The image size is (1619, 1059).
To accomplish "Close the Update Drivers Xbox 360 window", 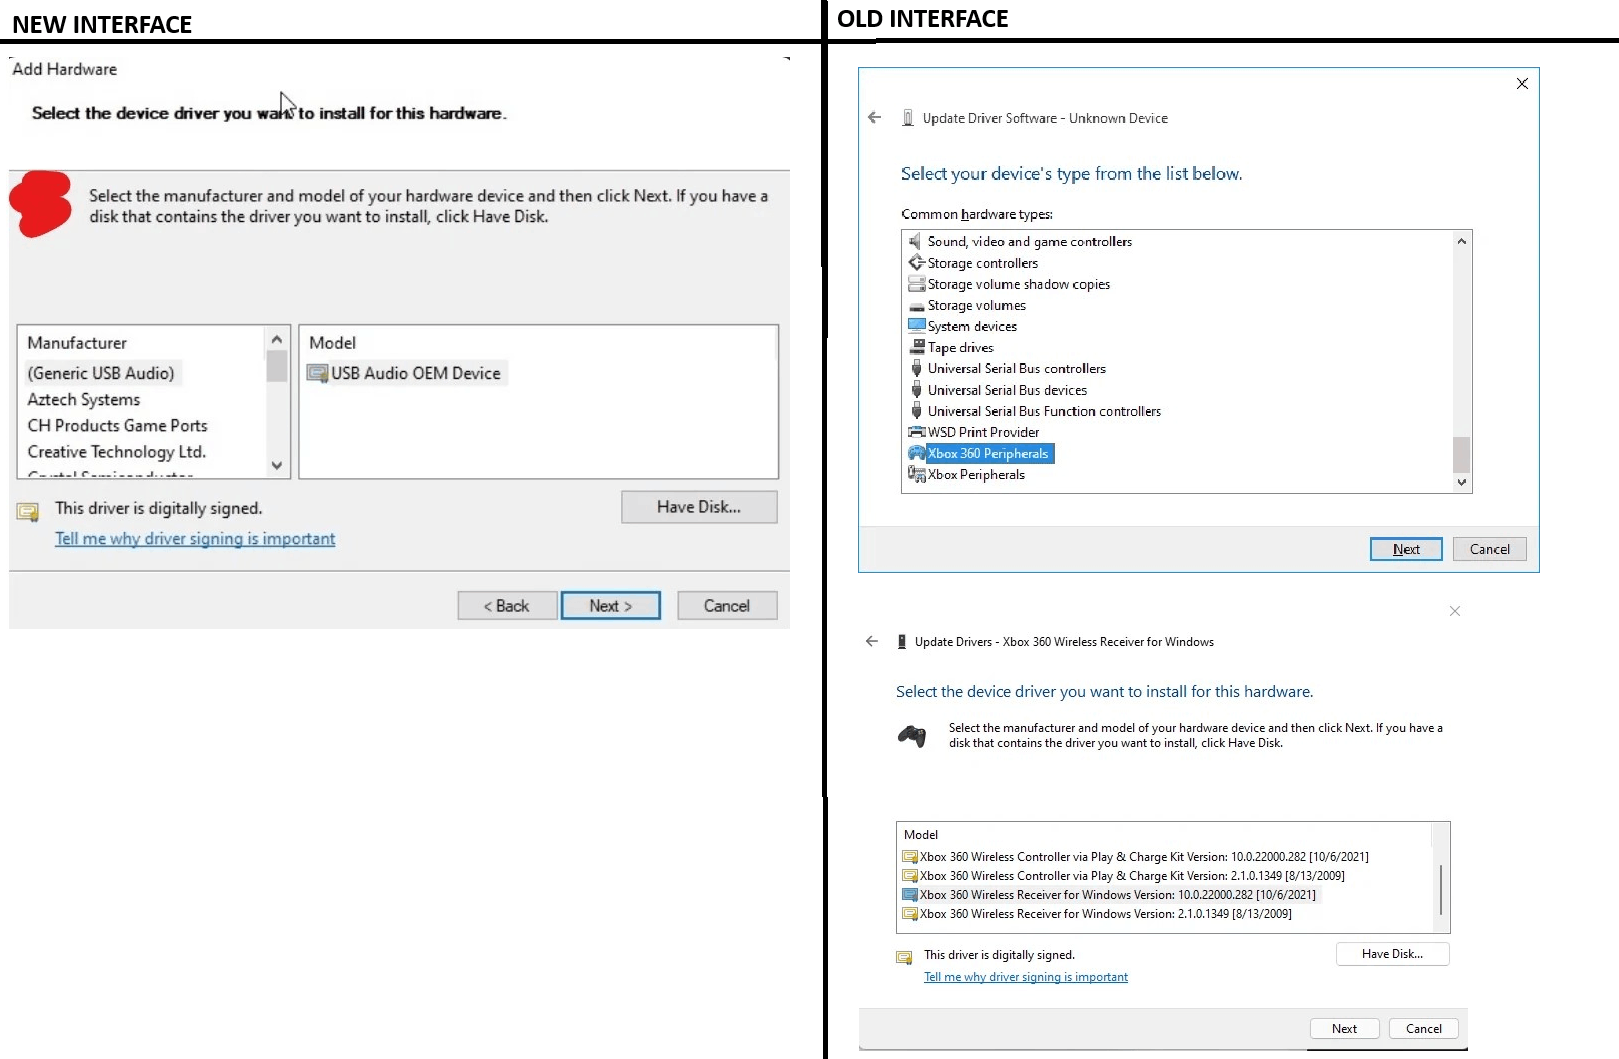I will [1455, 611].
